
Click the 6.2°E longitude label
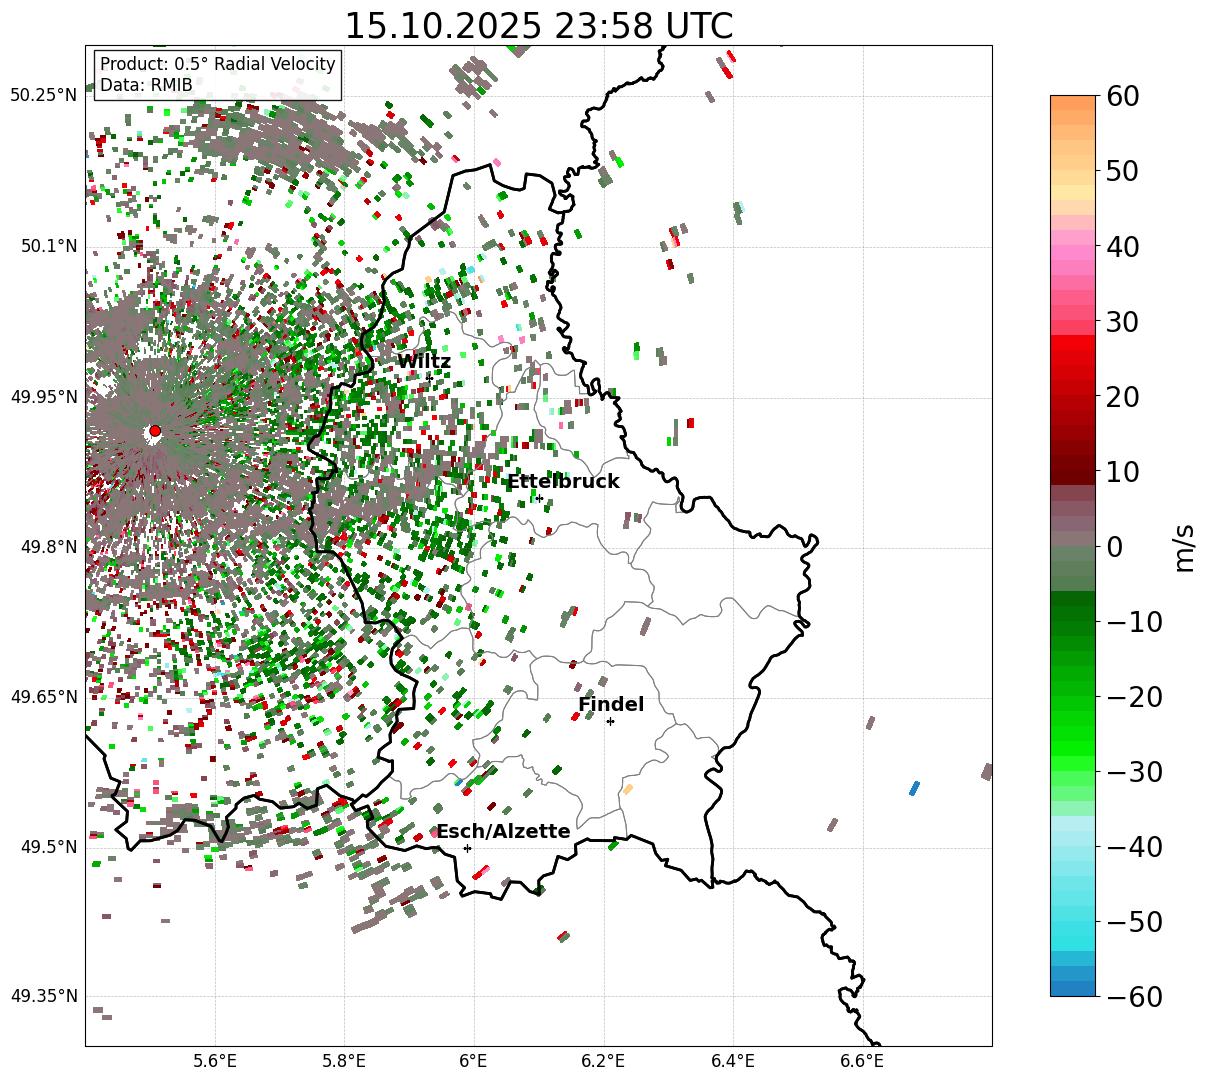coord(603,1060)
